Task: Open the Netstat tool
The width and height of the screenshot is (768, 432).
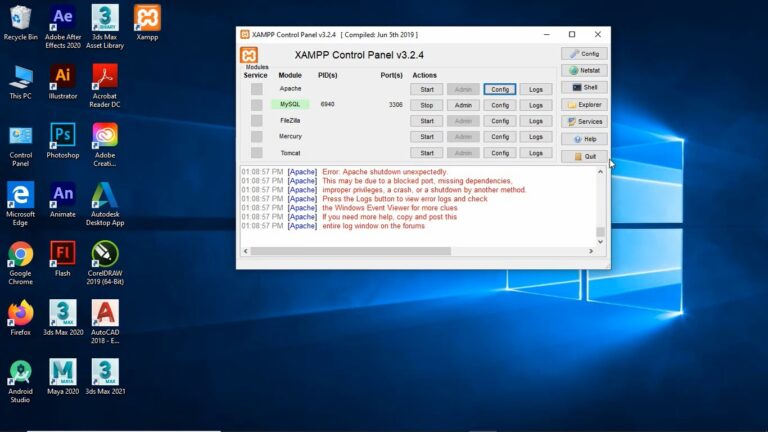Action: (584, 71)
